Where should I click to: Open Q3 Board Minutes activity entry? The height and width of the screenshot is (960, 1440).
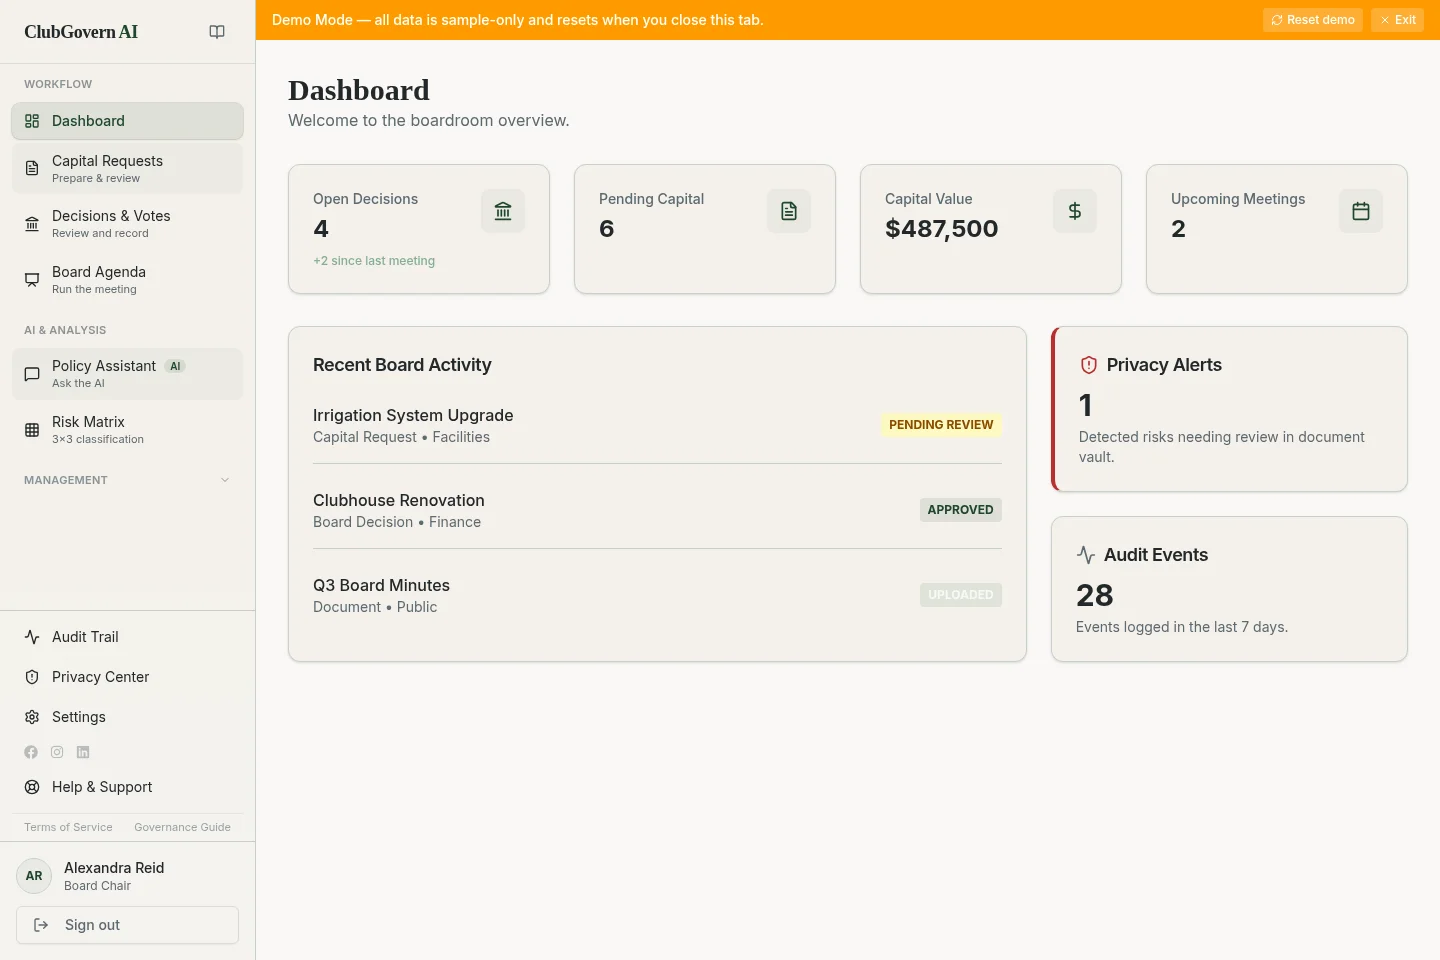pyautogui.click(x=657, y=595)
